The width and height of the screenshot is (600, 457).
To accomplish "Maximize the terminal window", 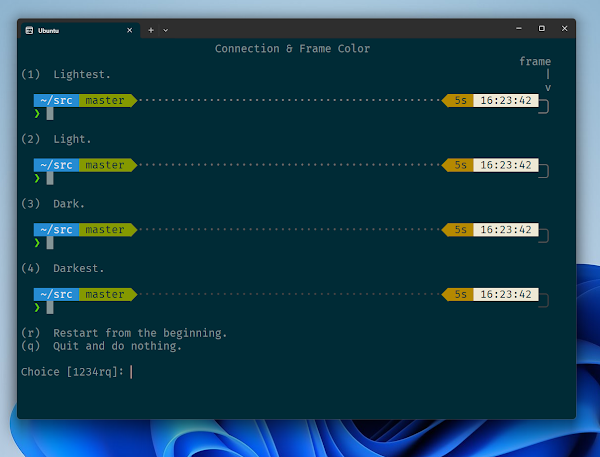I will (x=541, y=28).
